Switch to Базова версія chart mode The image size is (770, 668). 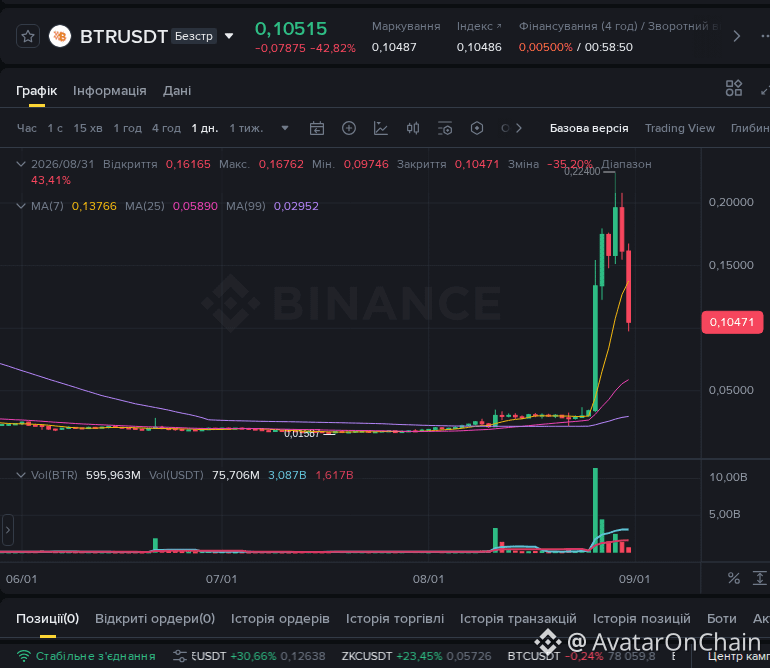[x=589, y=128]
